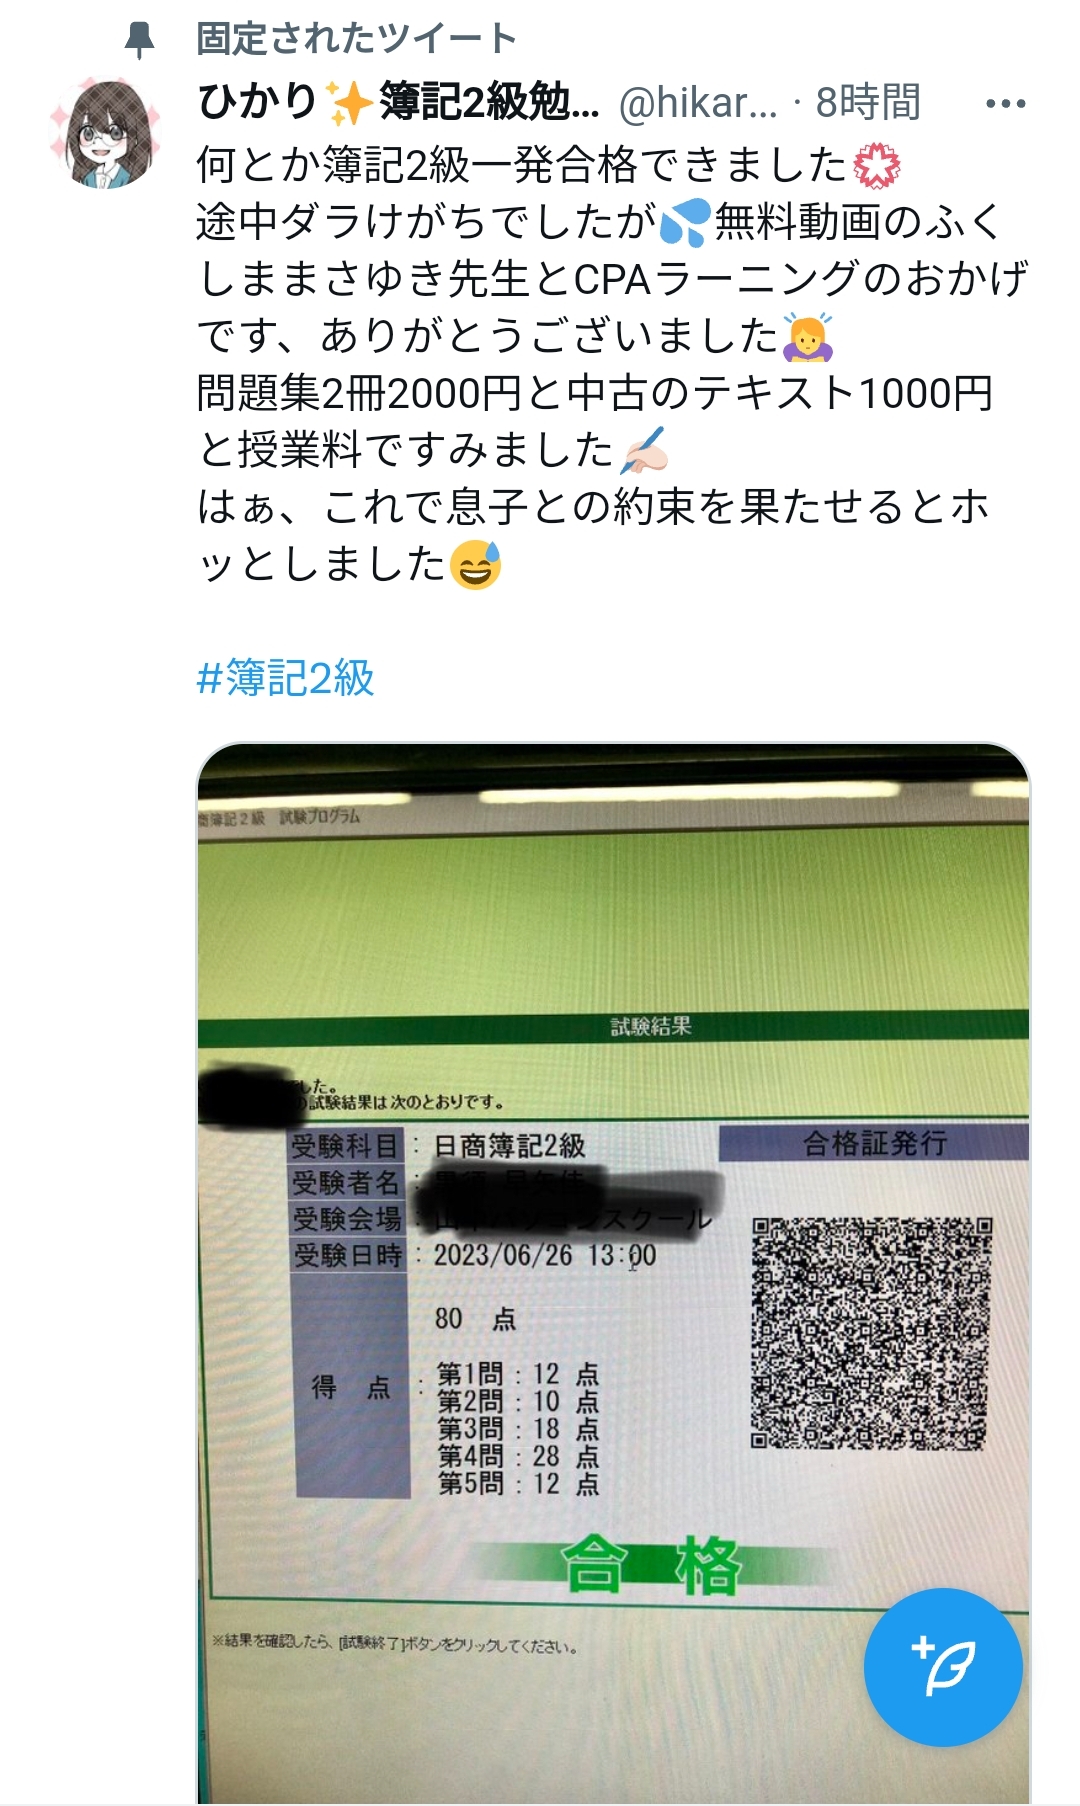1080x1806 pixels.
Task: Tap the sparkle emoji in display name
Action: click(x=347, y=103)
